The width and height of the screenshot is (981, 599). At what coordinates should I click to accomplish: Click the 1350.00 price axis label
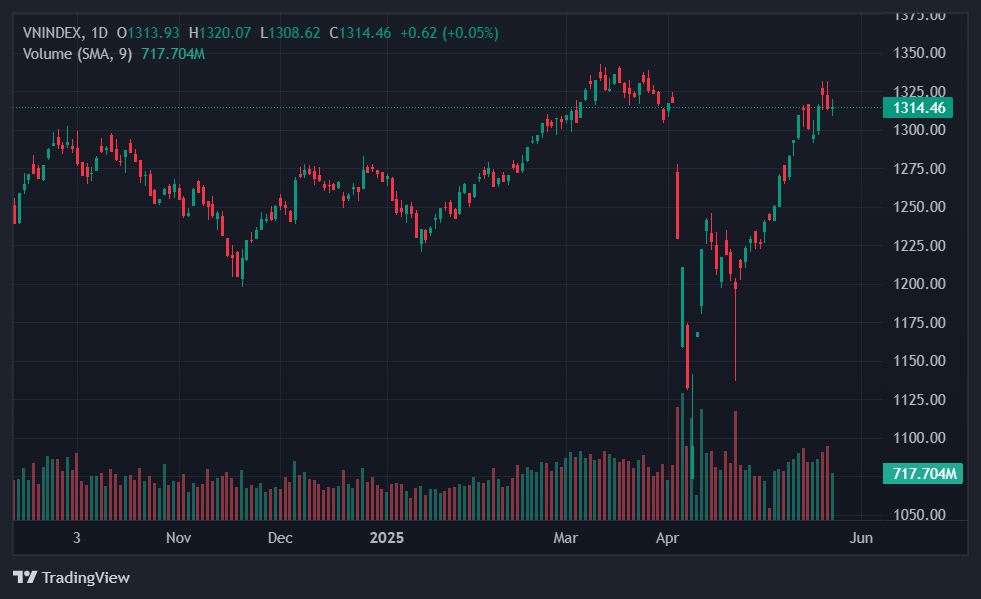[x=919, y=53]
